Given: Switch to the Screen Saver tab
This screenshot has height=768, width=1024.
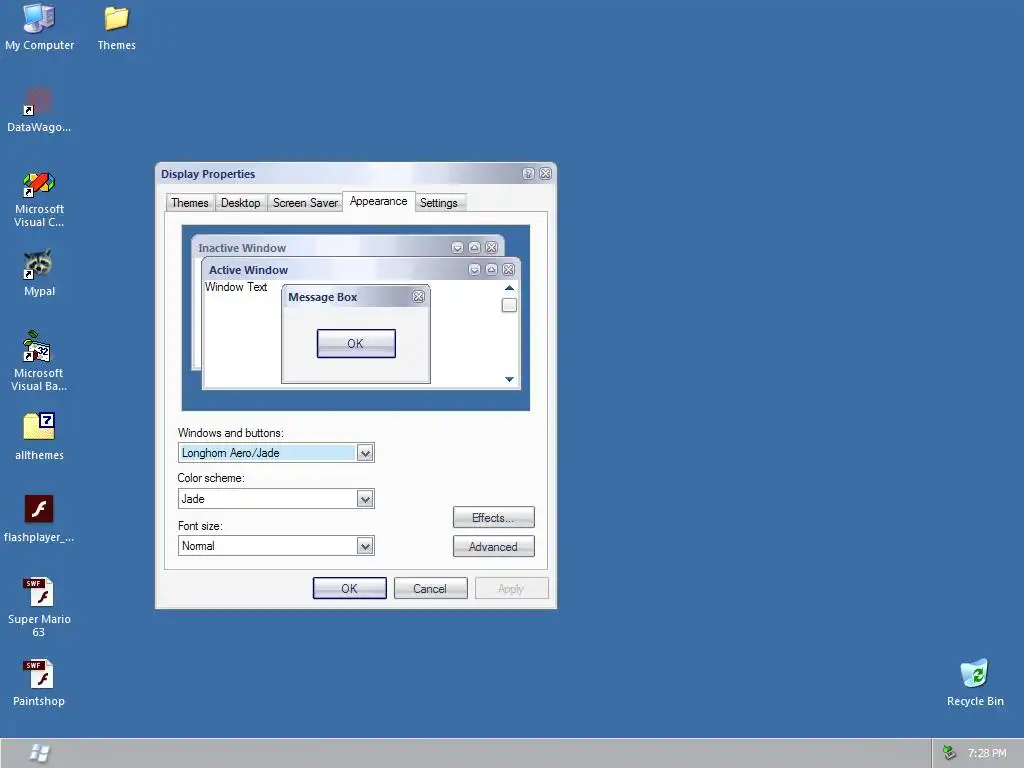Looking at the screenshot, I should (x=305, y=203).
